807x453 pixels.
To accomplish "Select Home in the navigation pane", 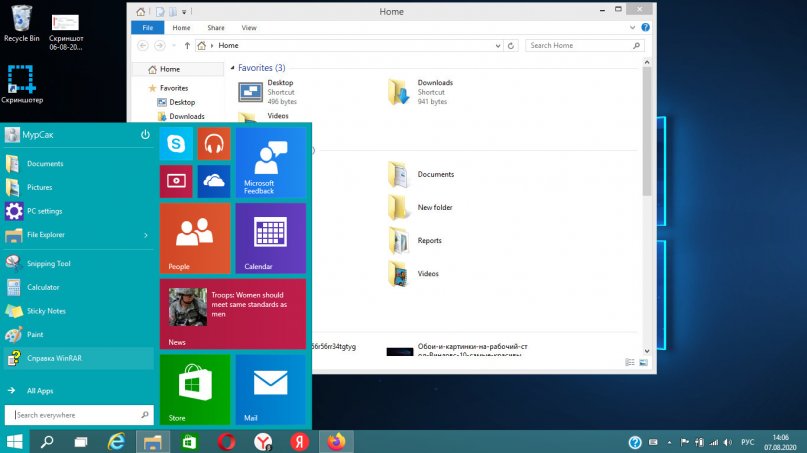I will 169,69.
